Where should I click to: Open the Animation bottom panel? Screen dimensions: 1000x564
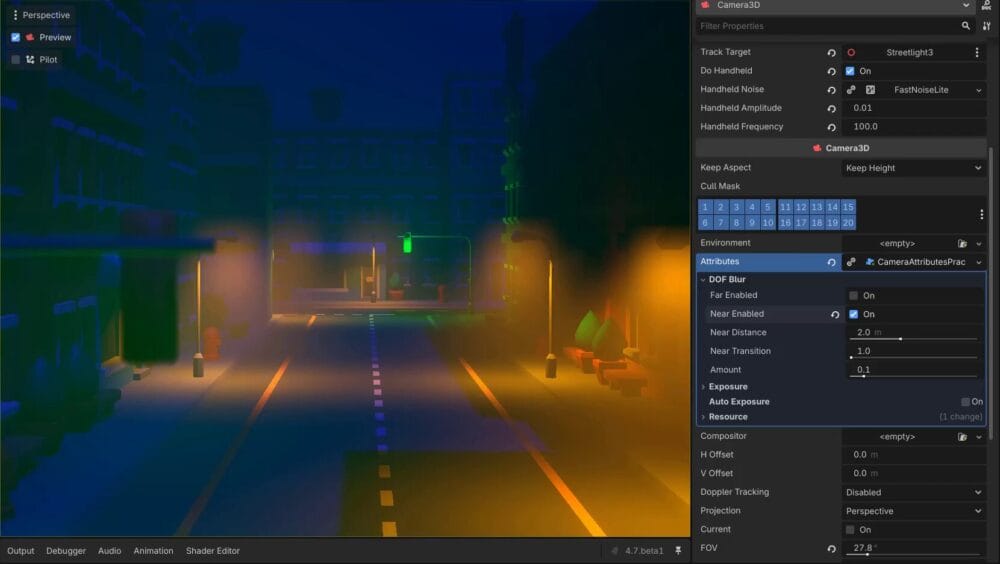(153, 551)
